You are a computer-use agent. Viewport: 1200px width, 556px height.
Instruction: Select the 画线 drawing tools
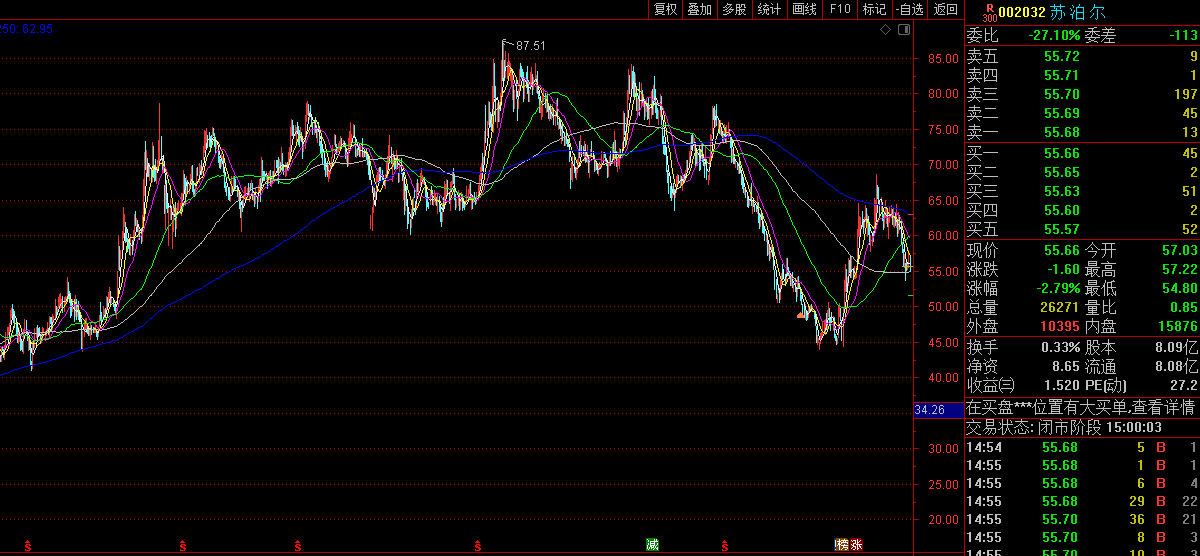pyautogui.click(x=804, y=9)
